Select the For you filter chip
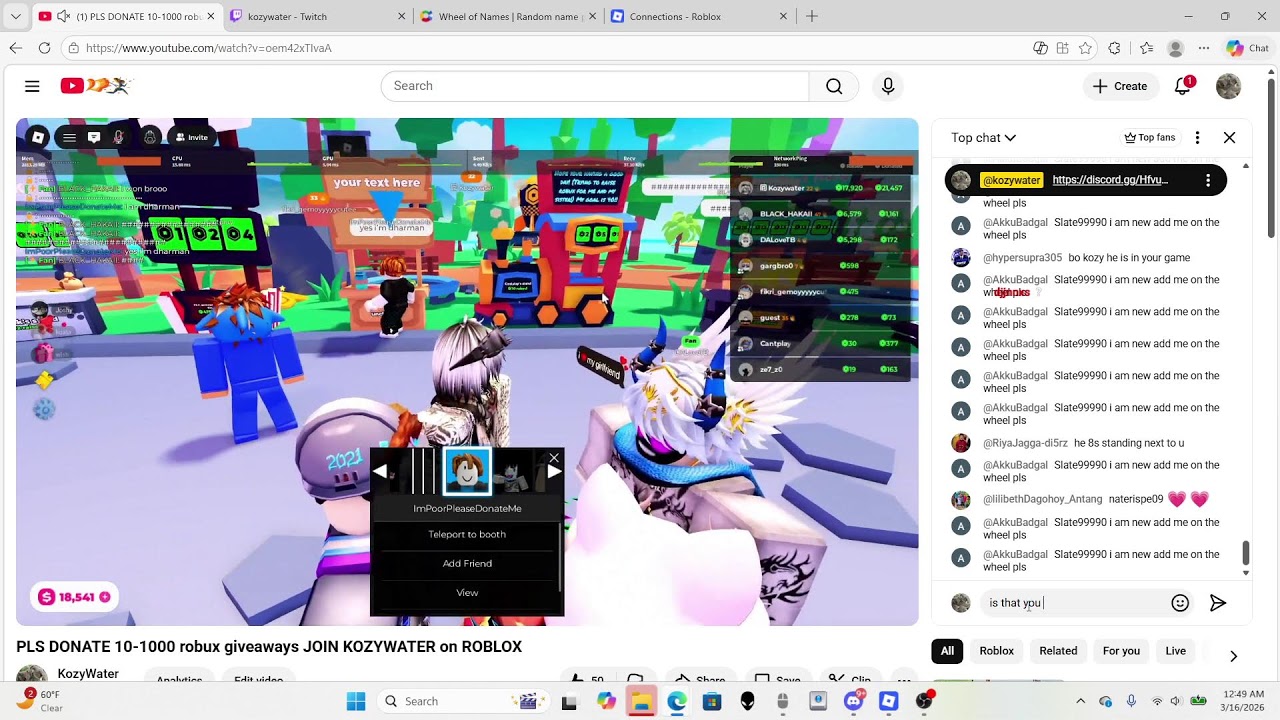The image size is (1280, 720). point(1121,651)
